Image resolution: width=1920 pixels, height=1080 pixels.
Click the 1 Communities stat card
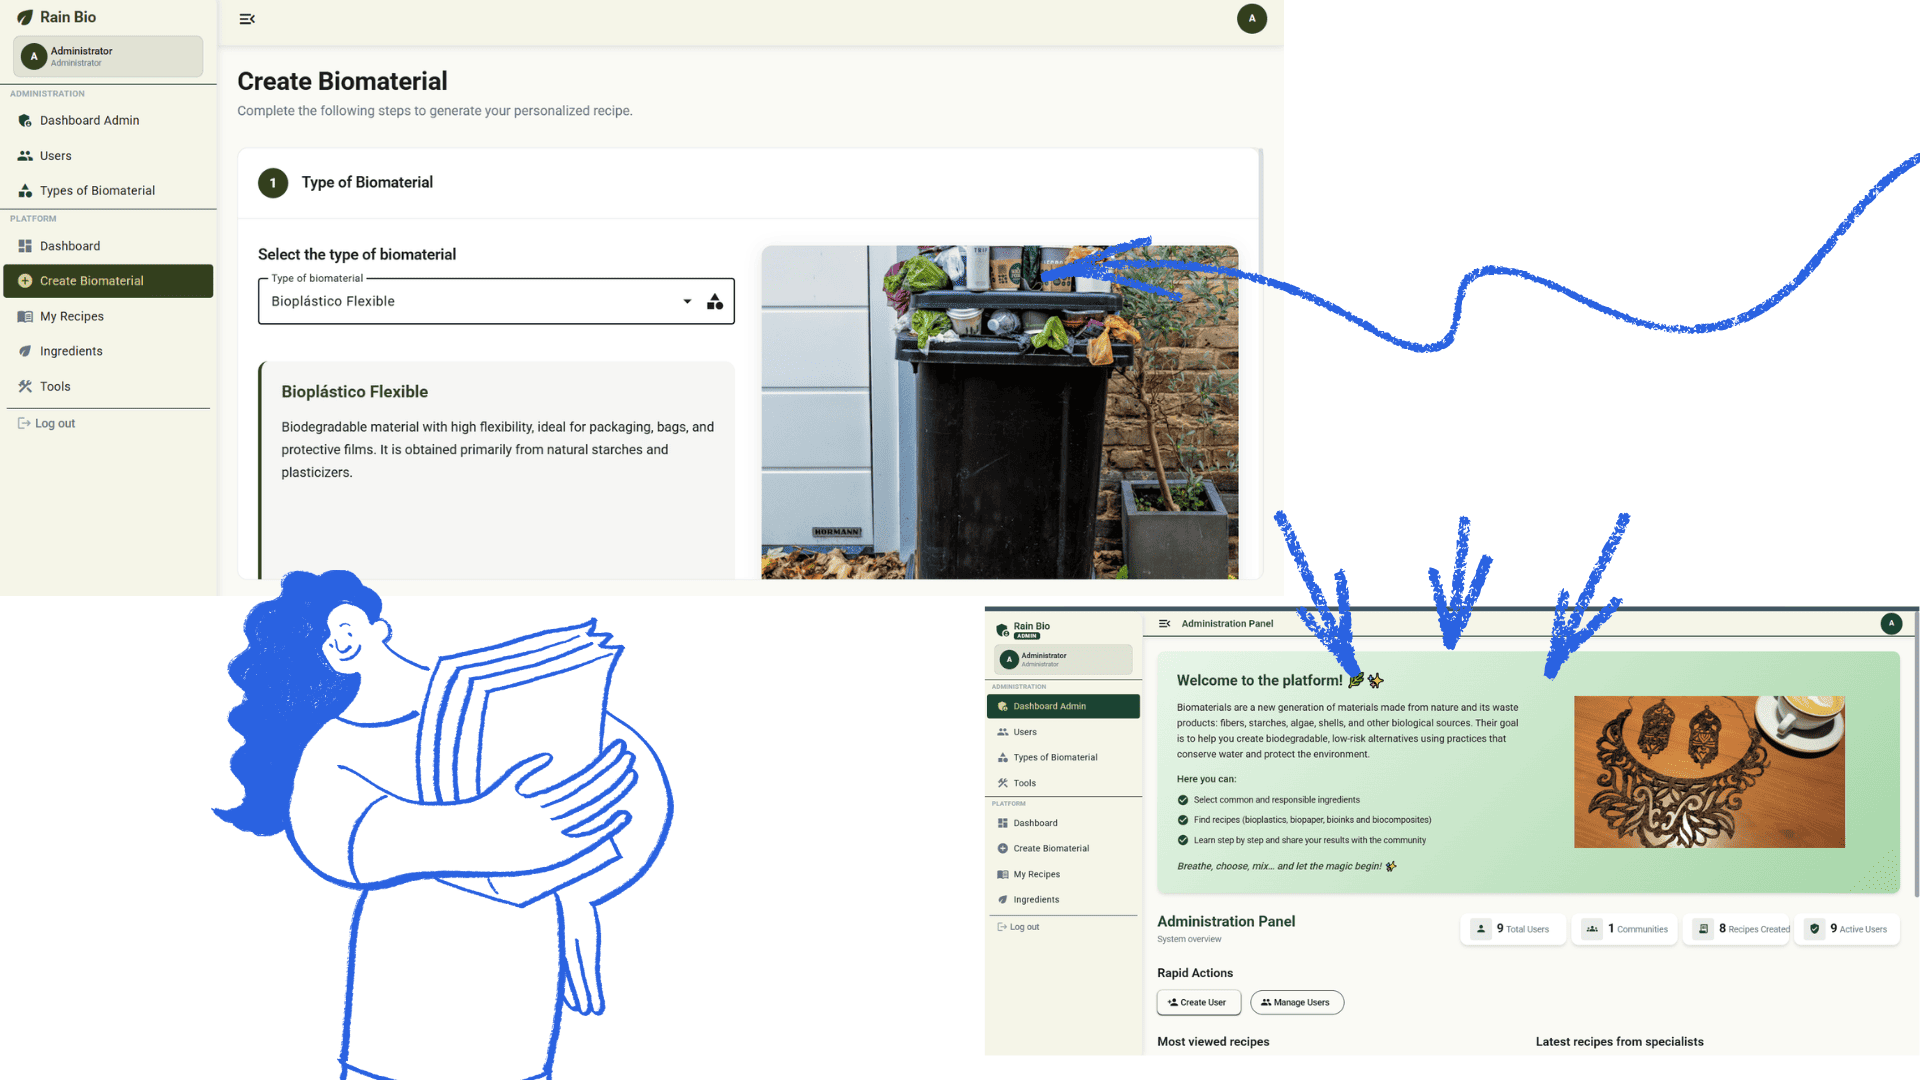tap(1625, 930)
